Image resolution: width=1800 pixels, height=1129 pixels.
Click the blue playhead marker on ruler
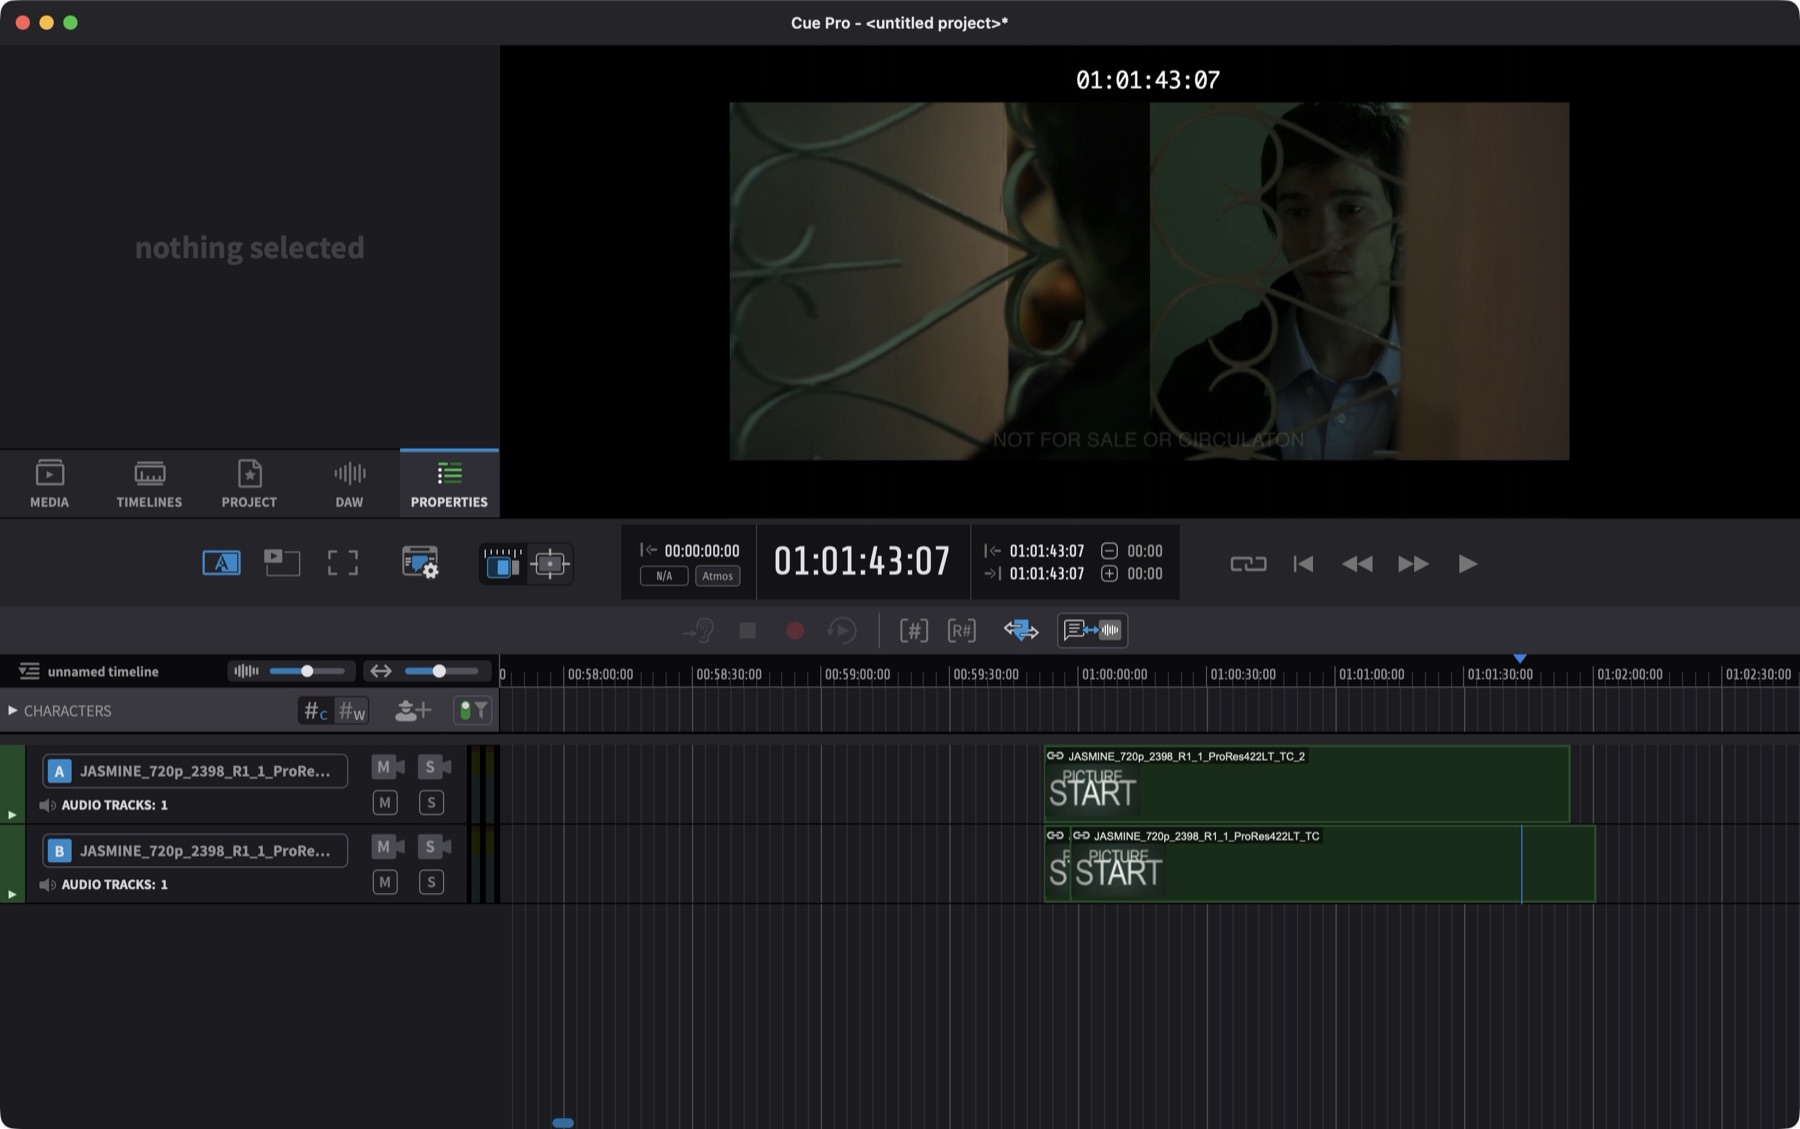click(x=1520, y=658)
